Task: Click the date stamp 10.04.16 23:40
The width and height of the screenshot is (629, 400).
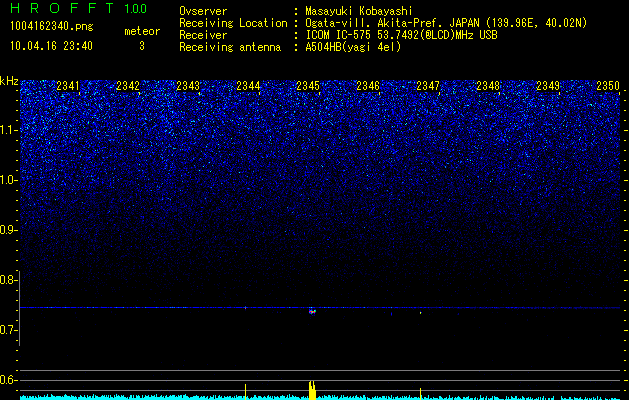Action: coord(51,46)
